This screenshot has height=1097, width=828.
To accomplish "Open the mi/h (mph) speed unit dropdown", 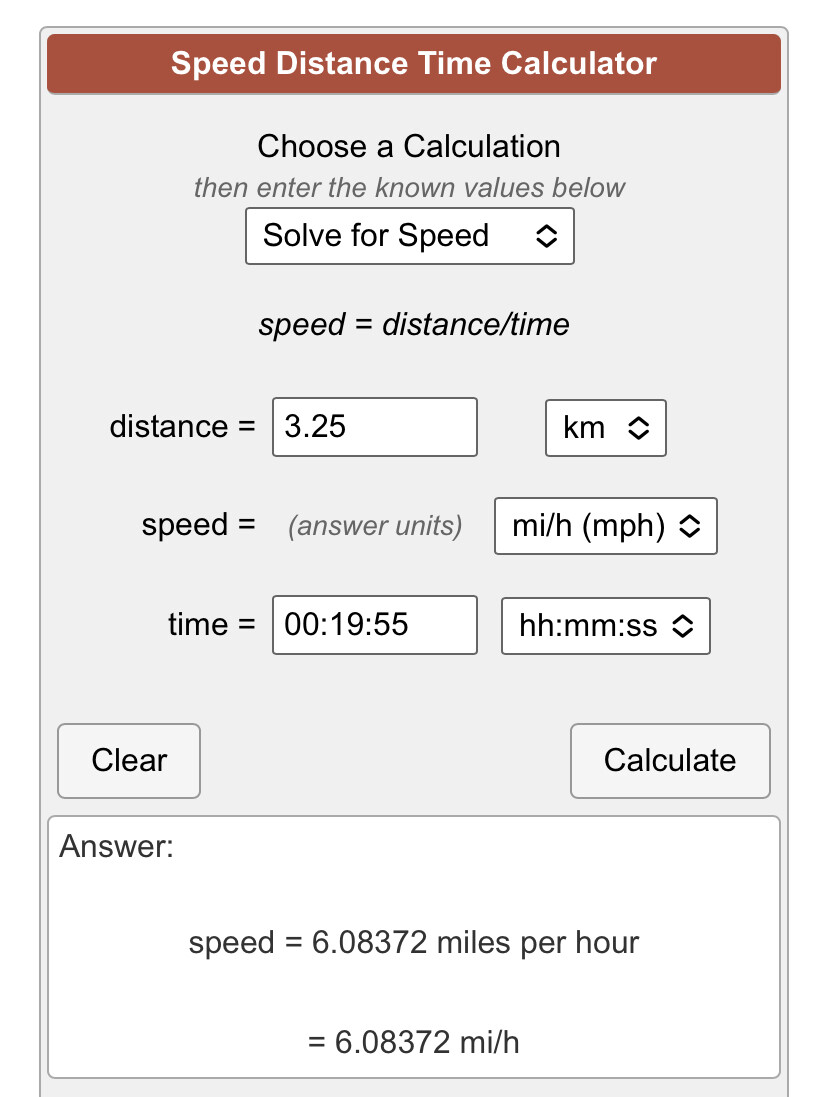I will (606, 526).
